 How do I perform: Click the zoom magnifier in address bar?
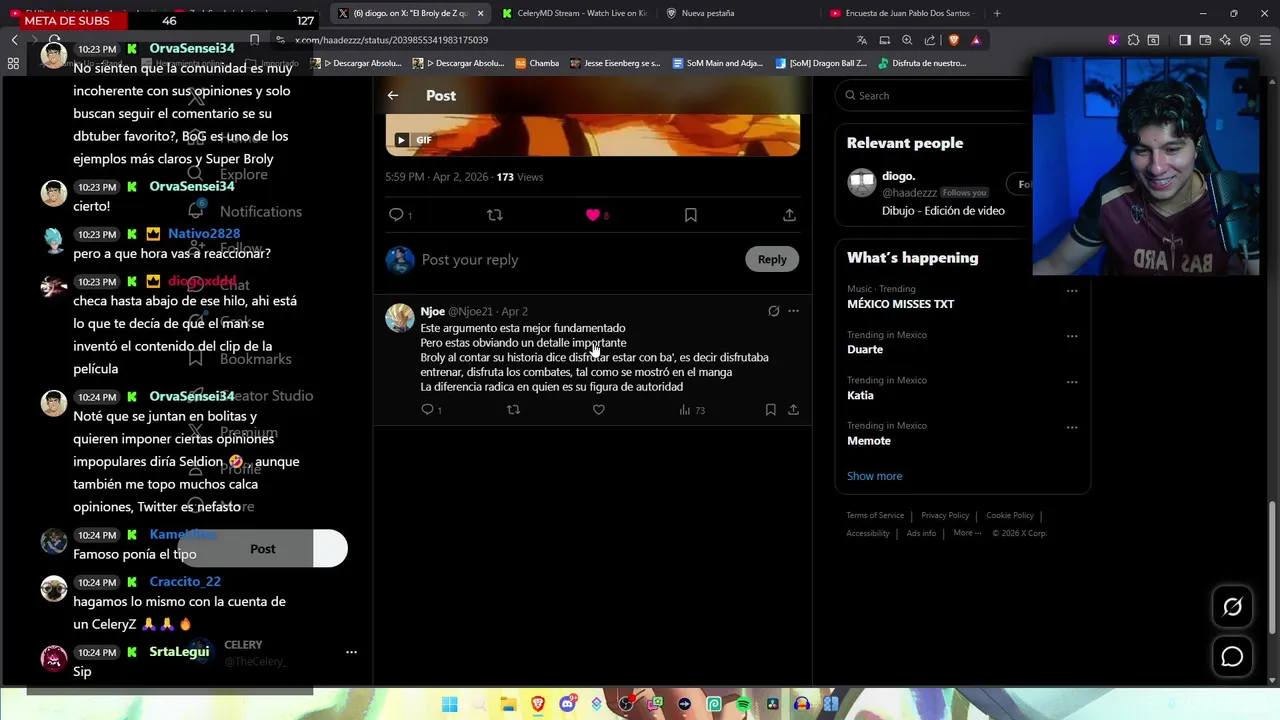click(907, 40)
